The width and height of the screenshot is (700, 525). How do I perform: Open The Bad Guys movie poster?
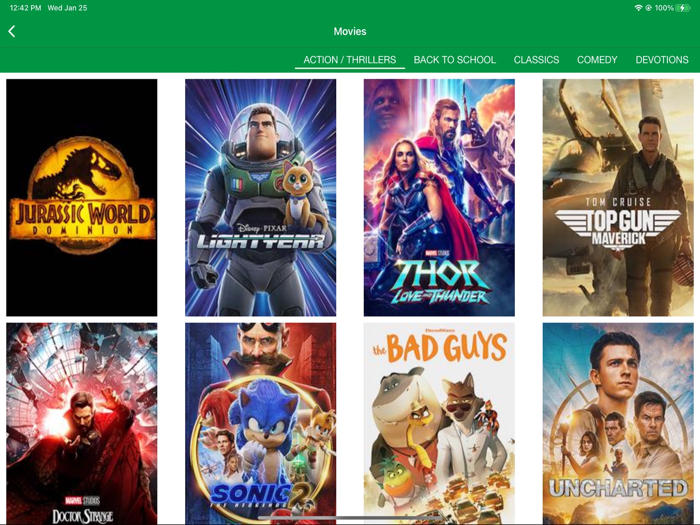(439, 424)
